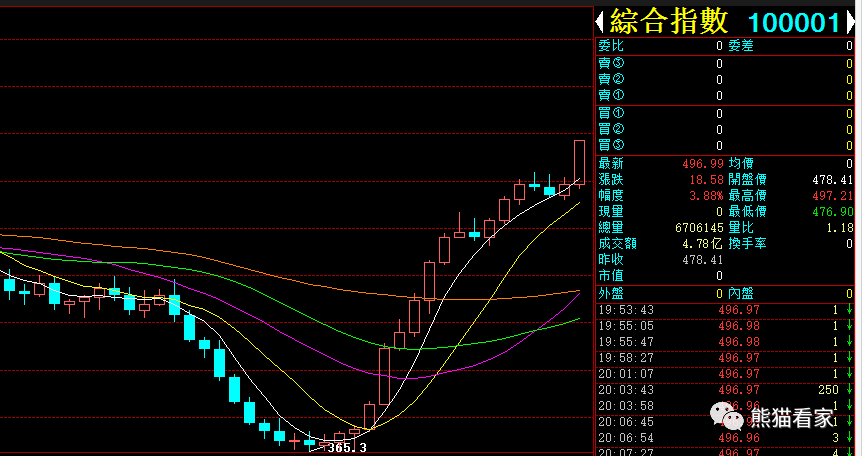
Task: Select the 綜合指數 title text
Action: (669, 22)
